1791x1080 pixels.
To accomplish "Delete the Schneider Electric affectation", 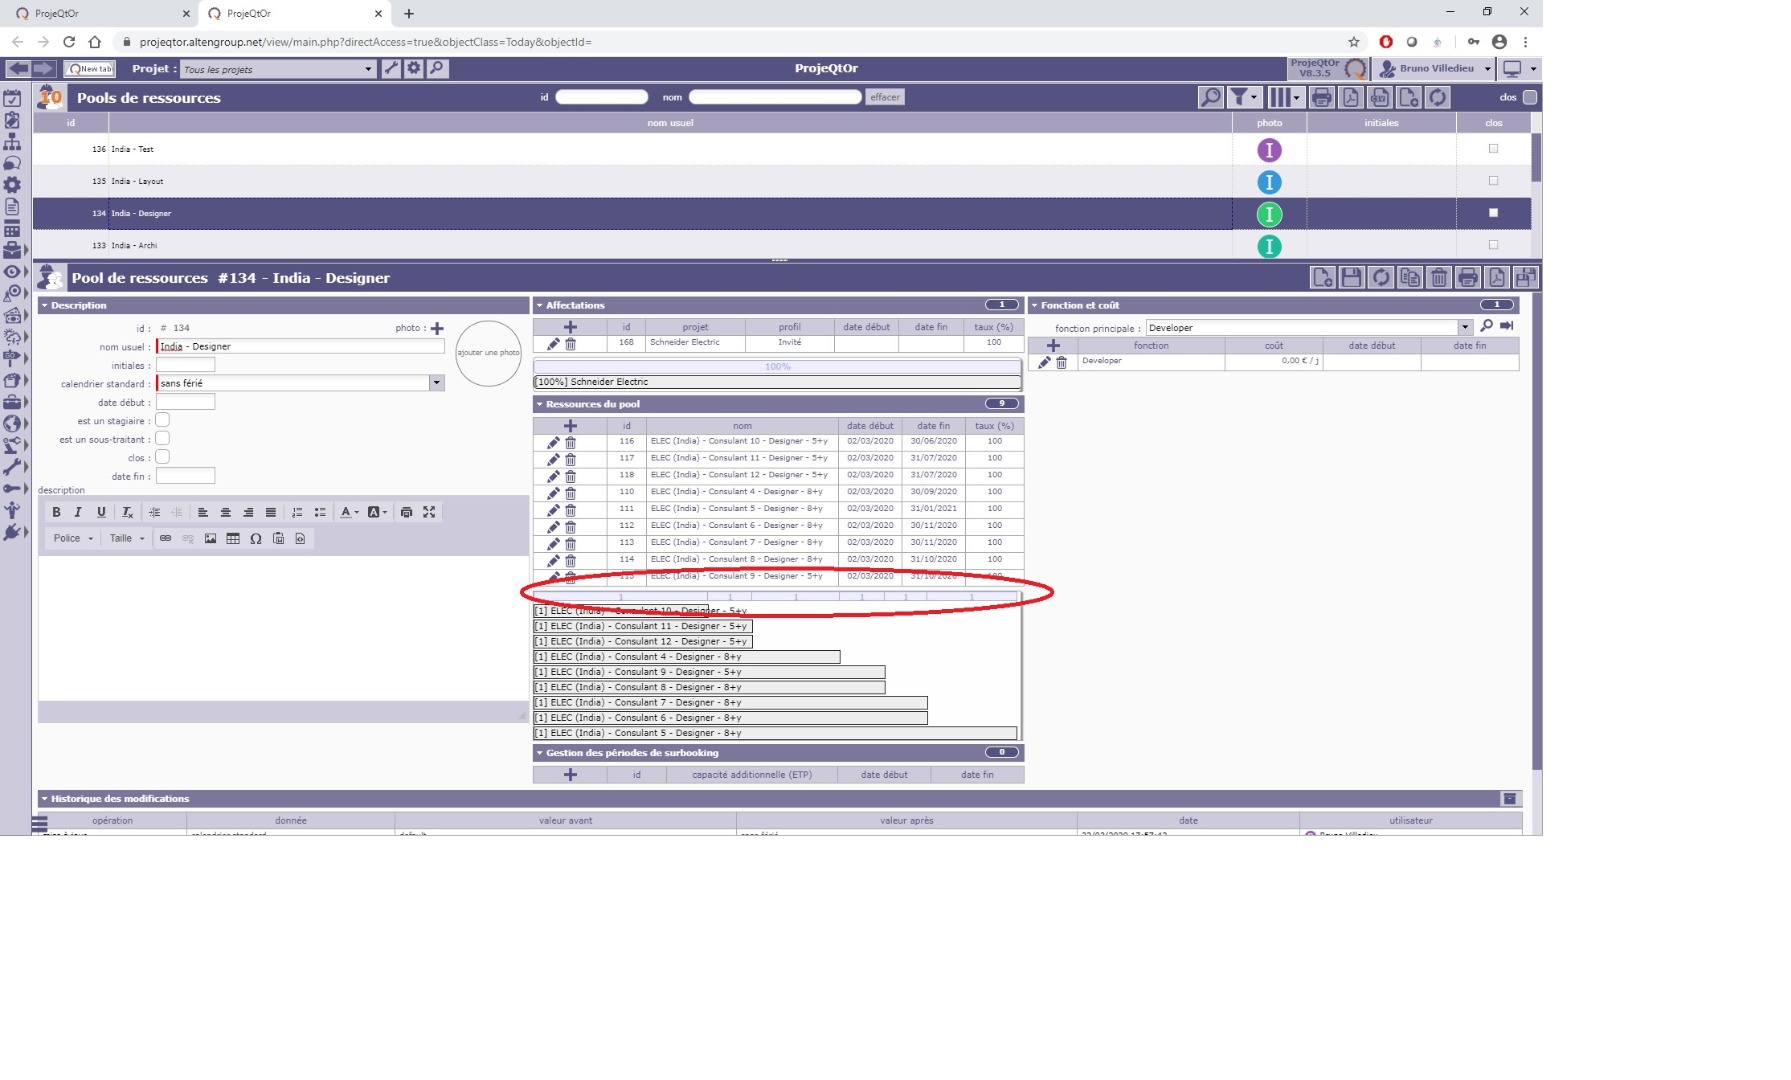I will (x=571, y=344).
